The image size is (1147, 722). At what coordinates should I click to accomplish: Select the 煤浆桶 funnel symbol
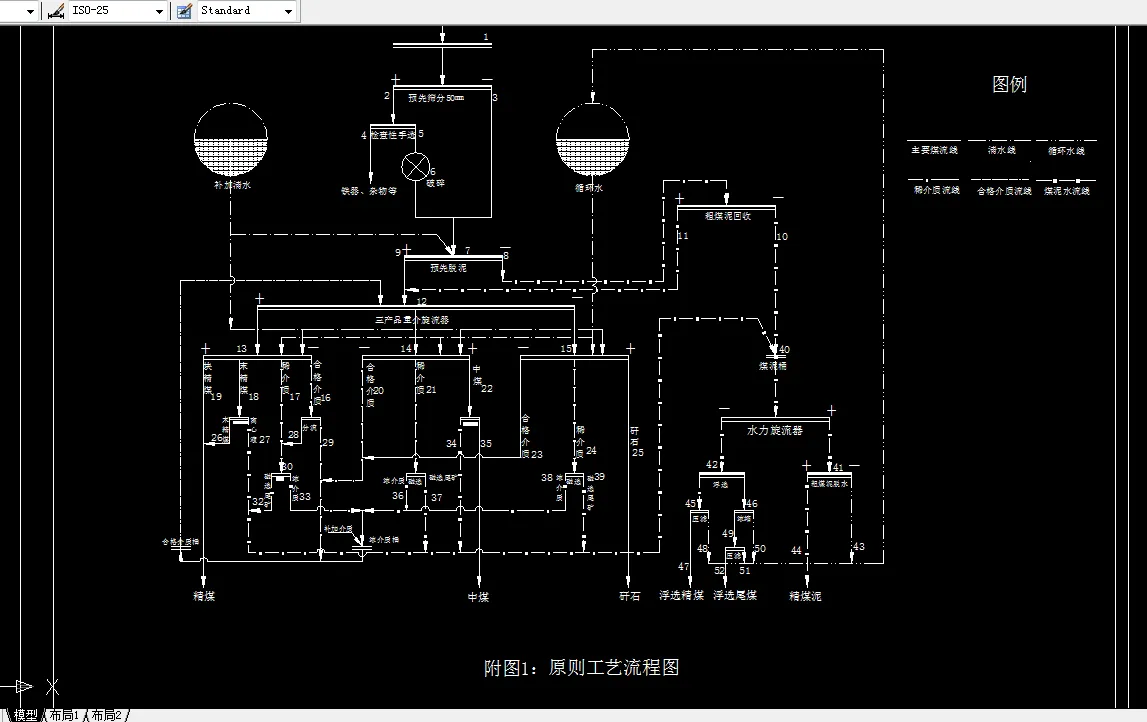point(775,356)
